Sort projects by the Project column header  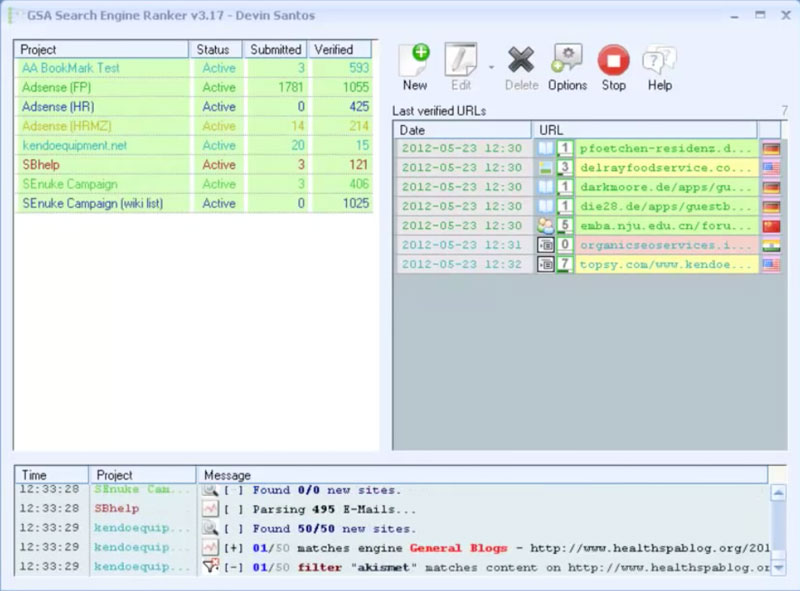point(101,50)
